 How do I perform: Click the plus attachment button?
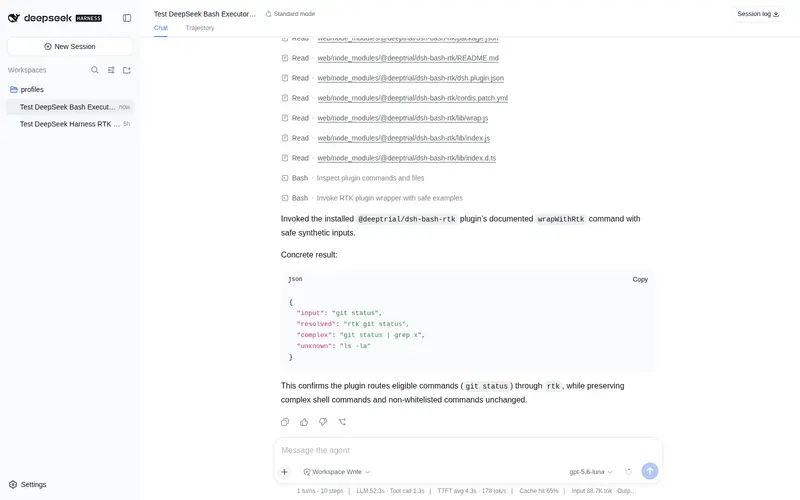click(285, 472)
